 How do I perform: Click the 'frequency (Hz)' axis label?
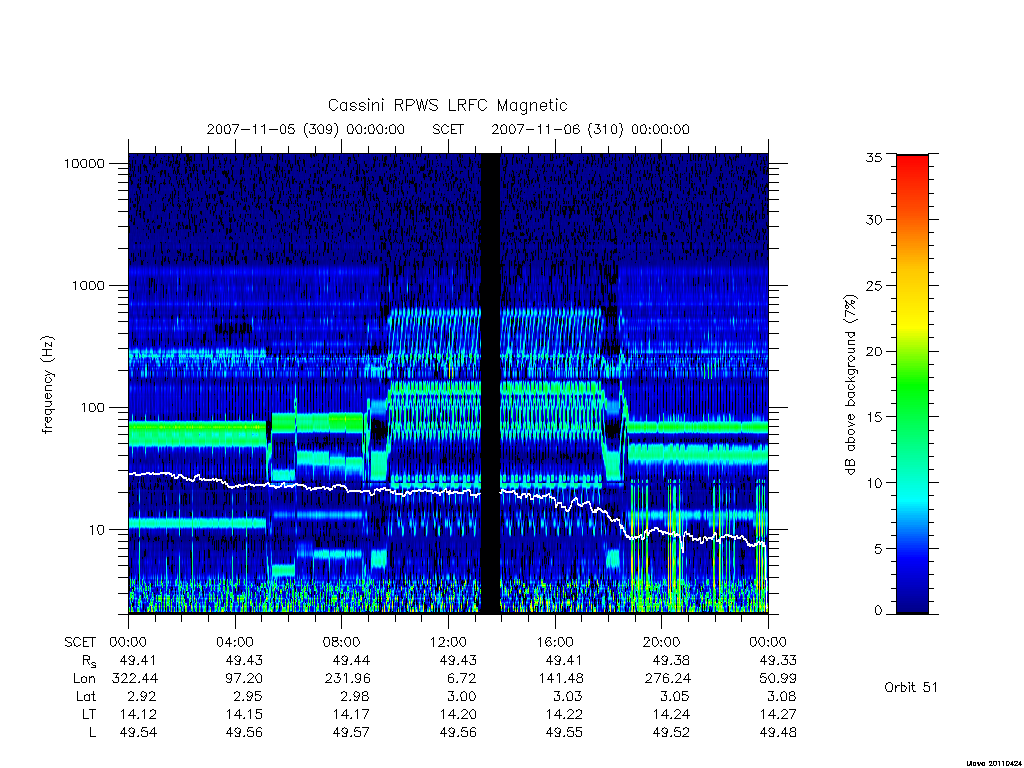(x=48, y=385)
